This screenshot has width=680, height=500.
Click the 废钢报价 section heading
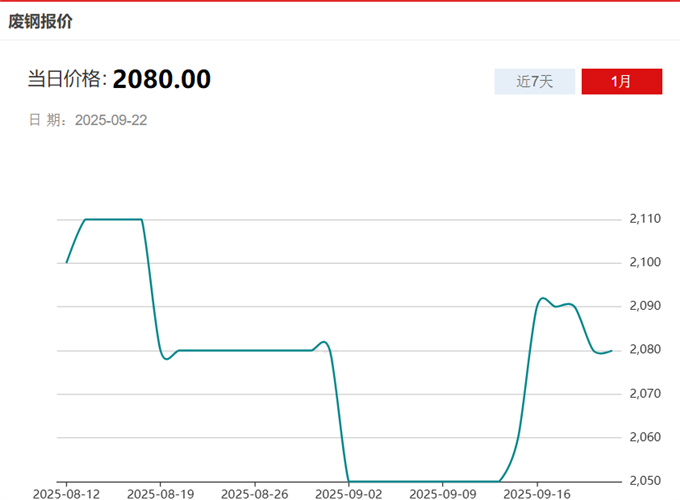[x=40, y=21]
